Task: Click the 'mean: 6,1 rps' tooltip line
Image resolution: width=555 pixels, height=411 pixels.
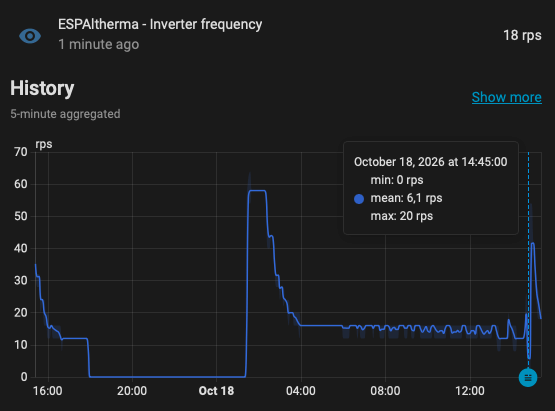Action: click(x=406, y=198)
